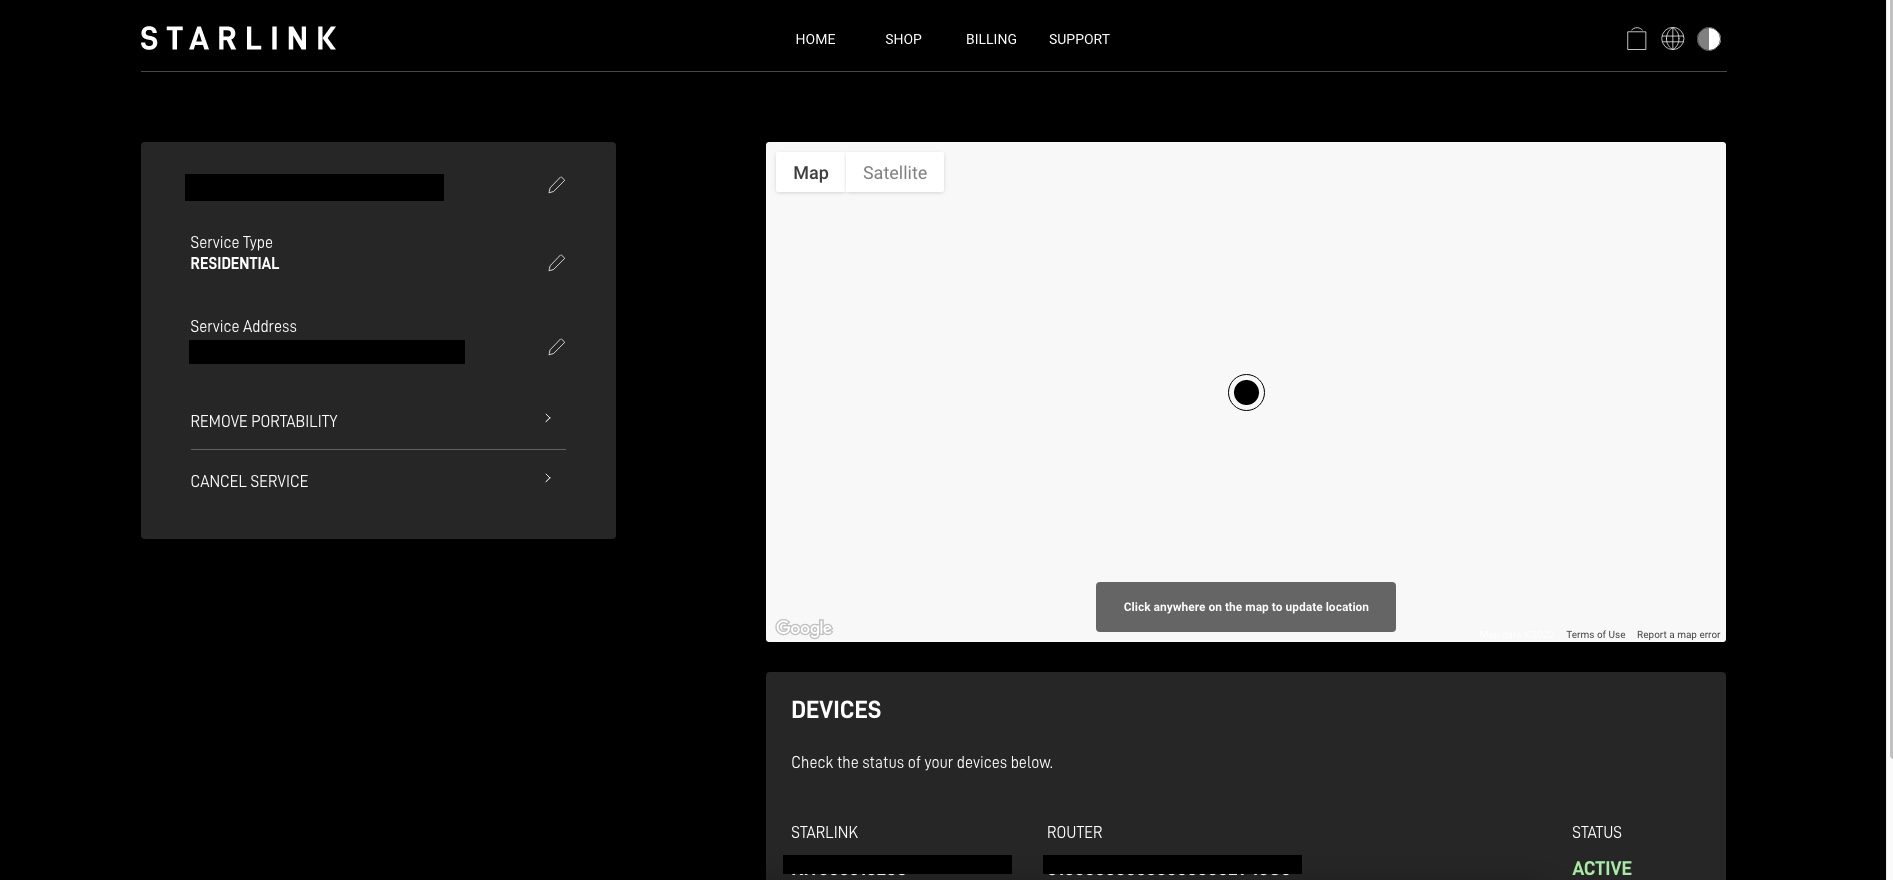Click the STATUS column header
The width and height of the screenshot is (1893, 880).
pyautogui.click(x=1597, y=832)
